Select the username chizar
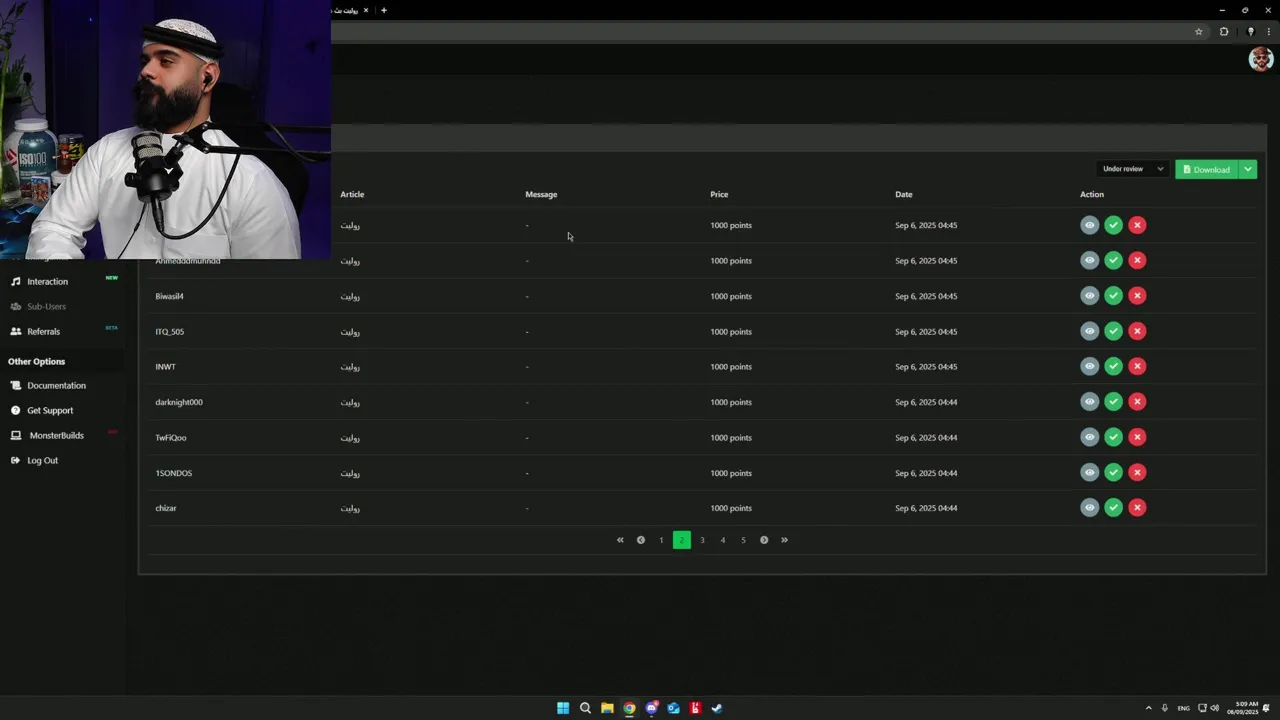1280x720 pixels. click(166, 508)
